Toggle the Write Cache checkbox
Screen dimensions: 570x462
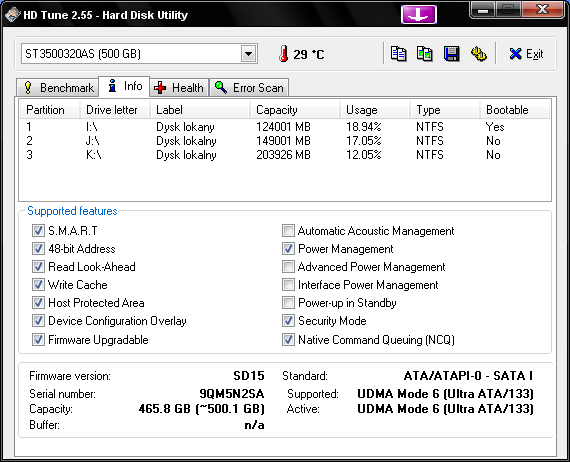tap(38, 284)
